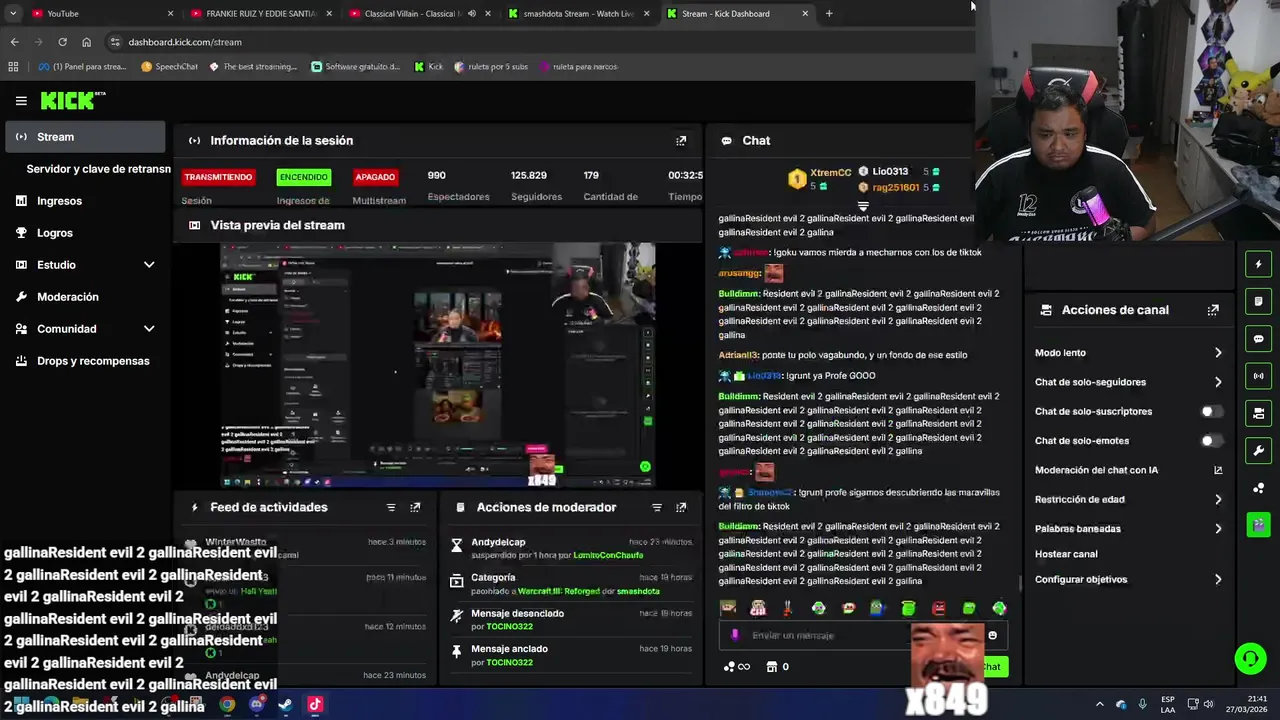Click Hostear canal
Viewport: 1280px width, 720px height.
coord(1066,554)
